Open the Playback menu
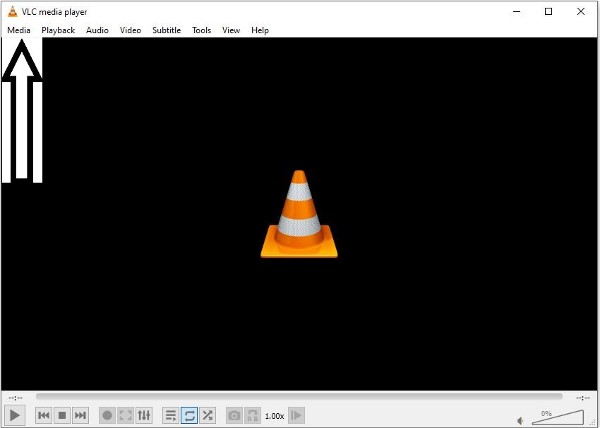The width and height of the screenshot is (600, 428). pos(58,30)
